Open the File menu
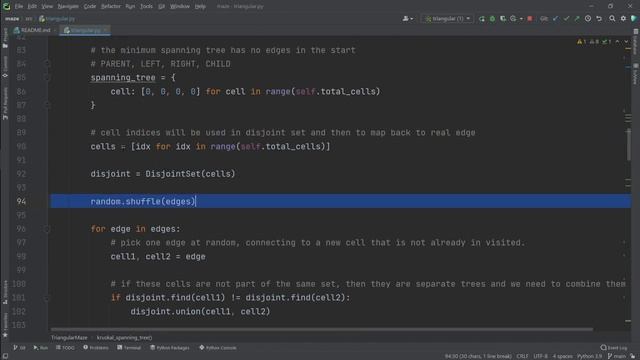The height and width of the screenshot is (360, 640). click(x=19, y=7)
